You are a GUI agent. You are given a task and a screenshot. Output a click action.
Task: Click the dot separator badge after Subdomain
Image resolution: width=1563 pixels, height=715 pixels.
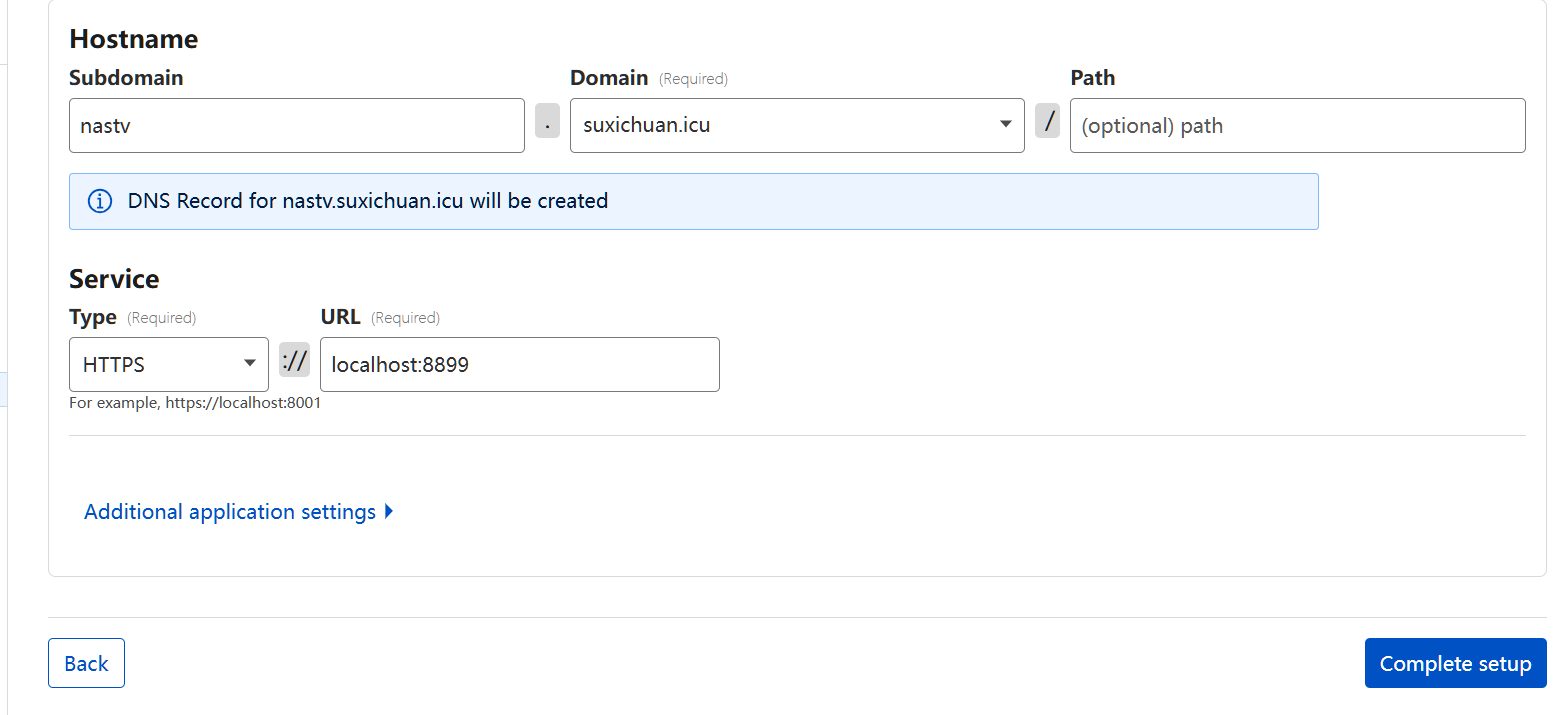pos(547,125)
